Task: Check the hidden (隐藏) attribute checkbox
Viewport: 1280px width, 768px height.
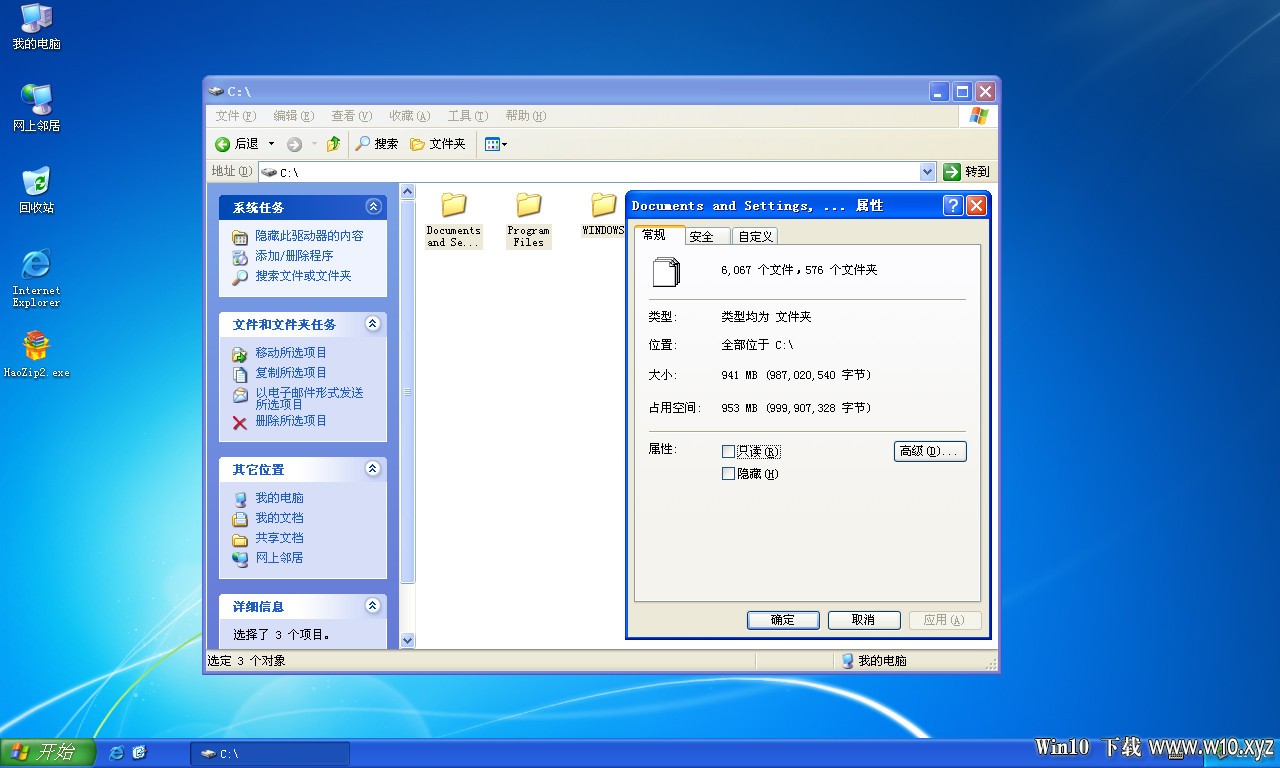Action: 728,474
